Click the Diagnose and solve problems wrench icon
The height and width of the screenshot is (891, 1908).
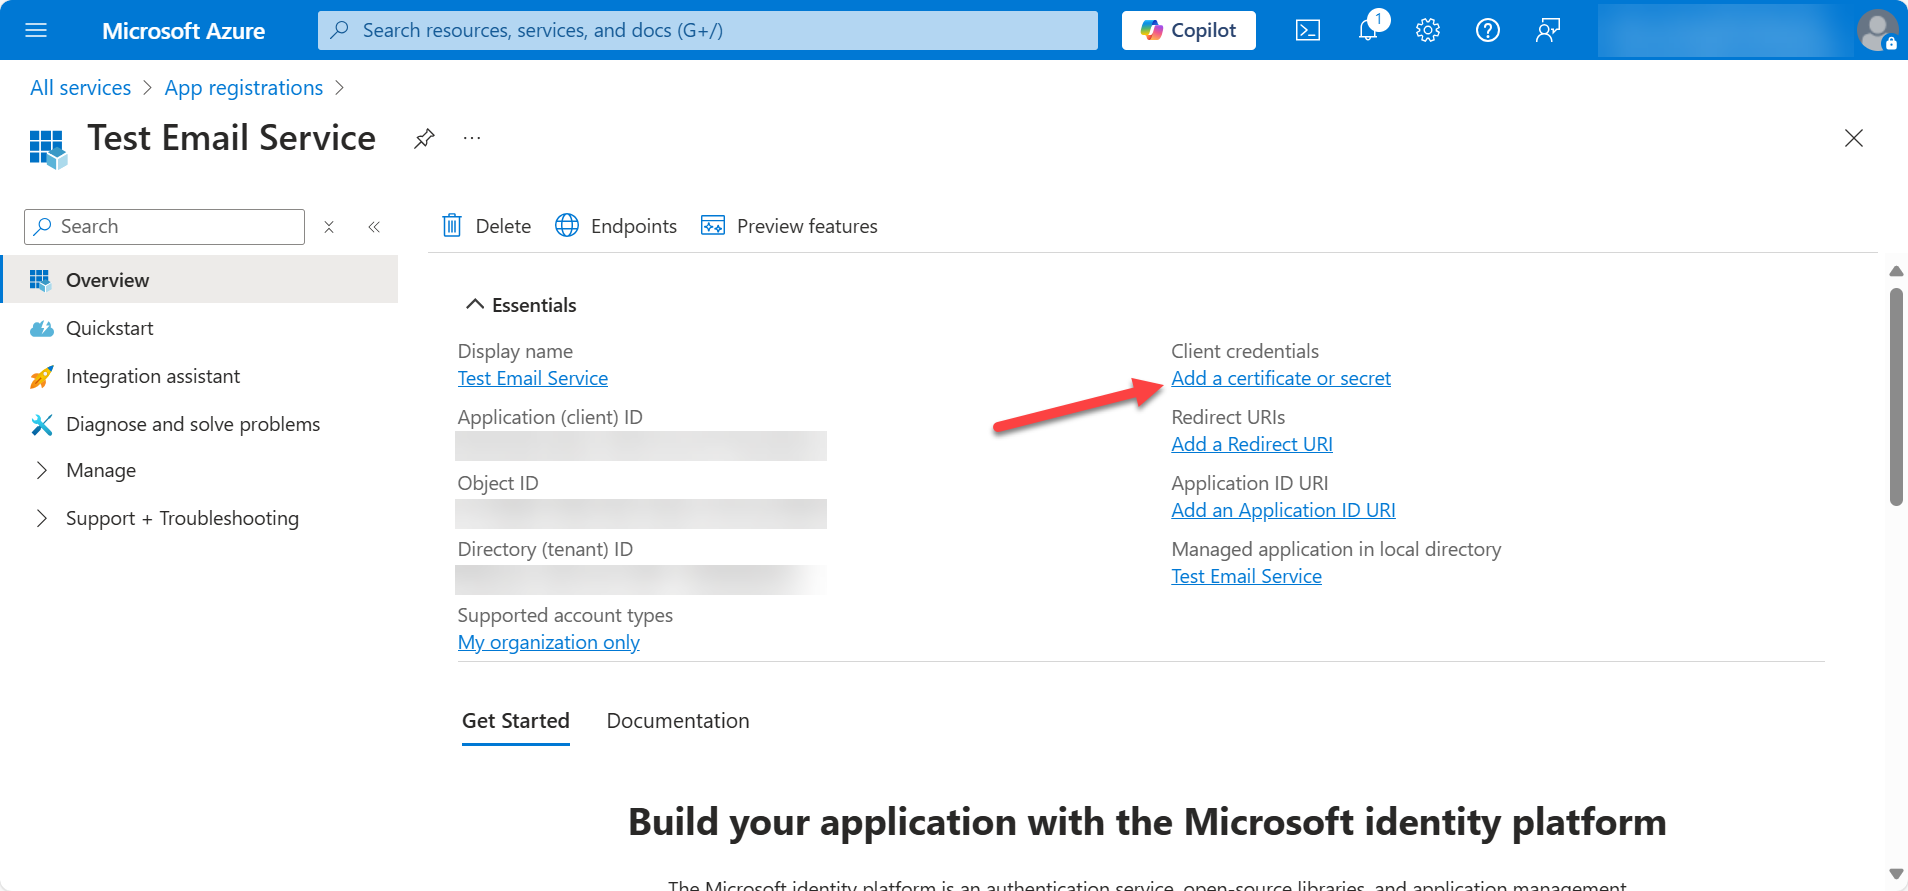coord(41,425)
